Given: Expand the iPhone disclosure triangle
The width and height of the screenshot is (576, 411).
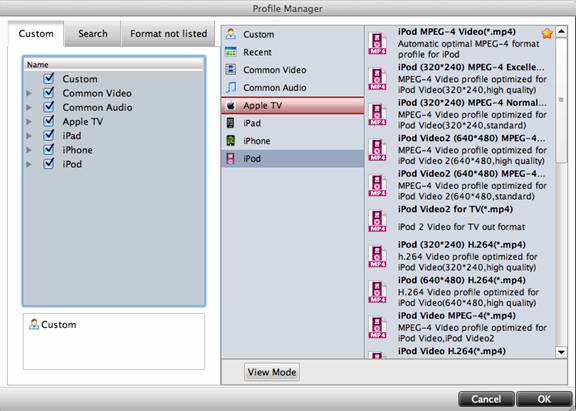Looking at the screenshot, I should click(29, 150).
